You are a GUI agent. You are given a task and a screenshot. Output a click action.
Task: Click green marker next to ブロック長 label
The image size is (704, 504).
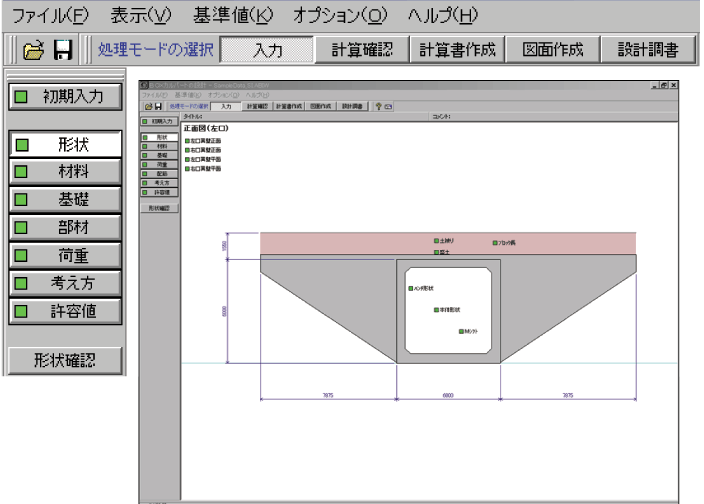[494, 242]
